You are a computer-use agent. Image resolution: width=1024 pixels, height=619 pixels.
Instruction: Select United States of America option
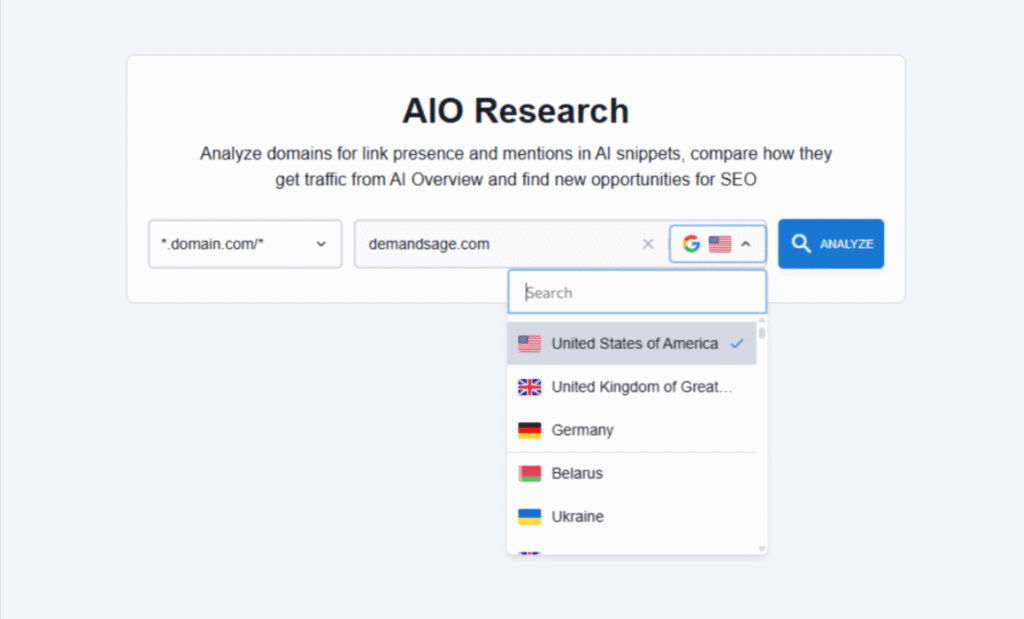632,343
